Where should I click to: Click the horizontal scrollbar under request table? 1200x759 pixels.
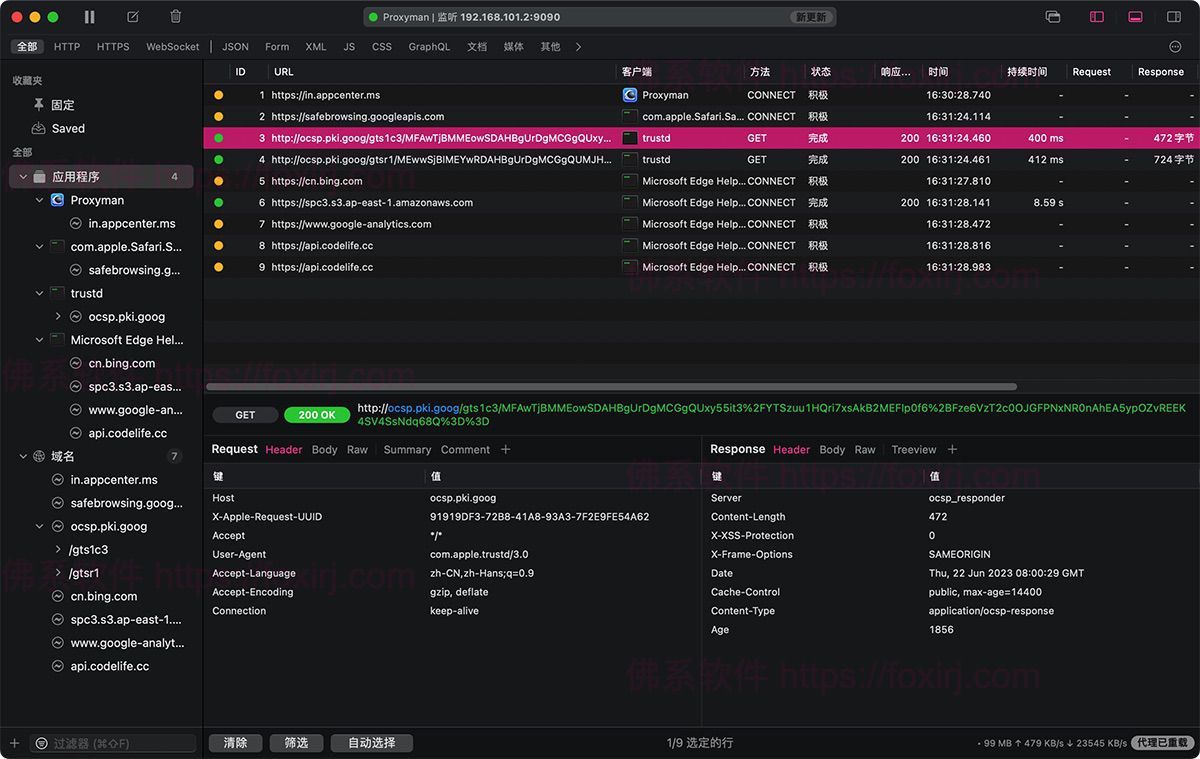pyautogui.click(x=611, y=387)
